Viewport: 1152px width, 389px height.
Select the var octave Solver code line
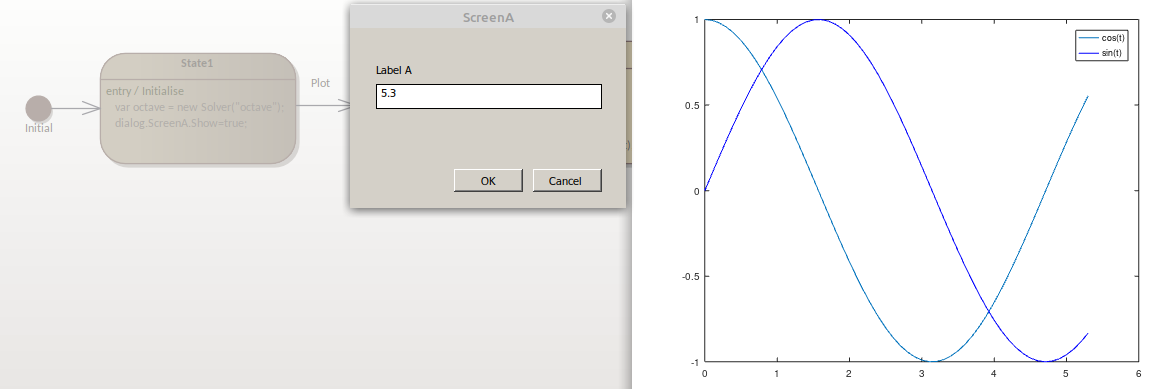(x=198, y=107)
